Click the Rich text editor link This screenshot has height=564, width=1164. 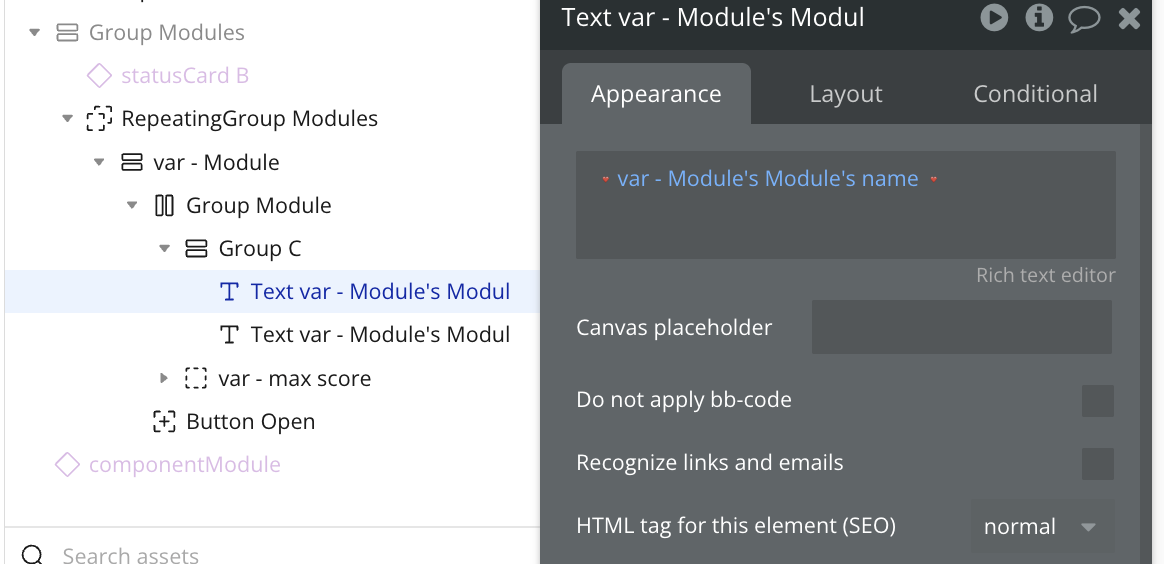pyautogui.click(x=1045, y=275)
